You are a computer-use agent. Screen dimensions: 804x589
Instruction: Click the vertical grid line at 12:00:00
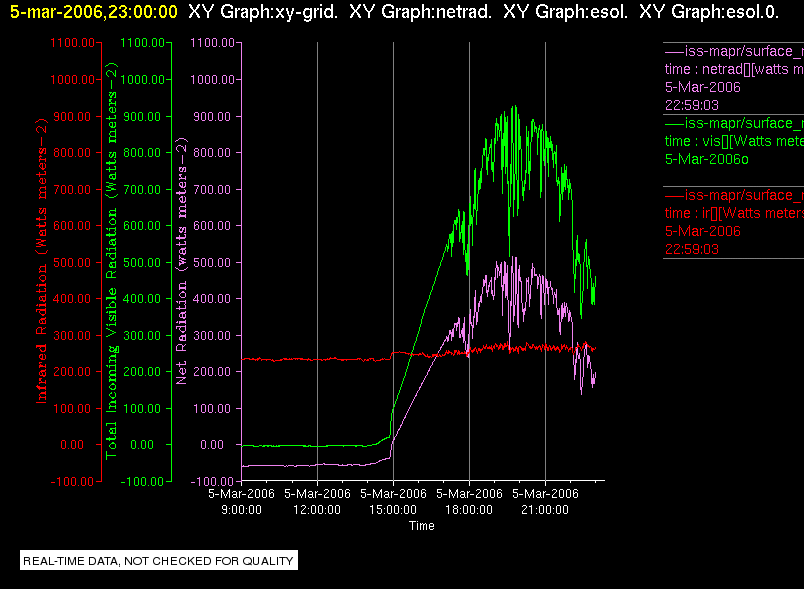point(317,261)
